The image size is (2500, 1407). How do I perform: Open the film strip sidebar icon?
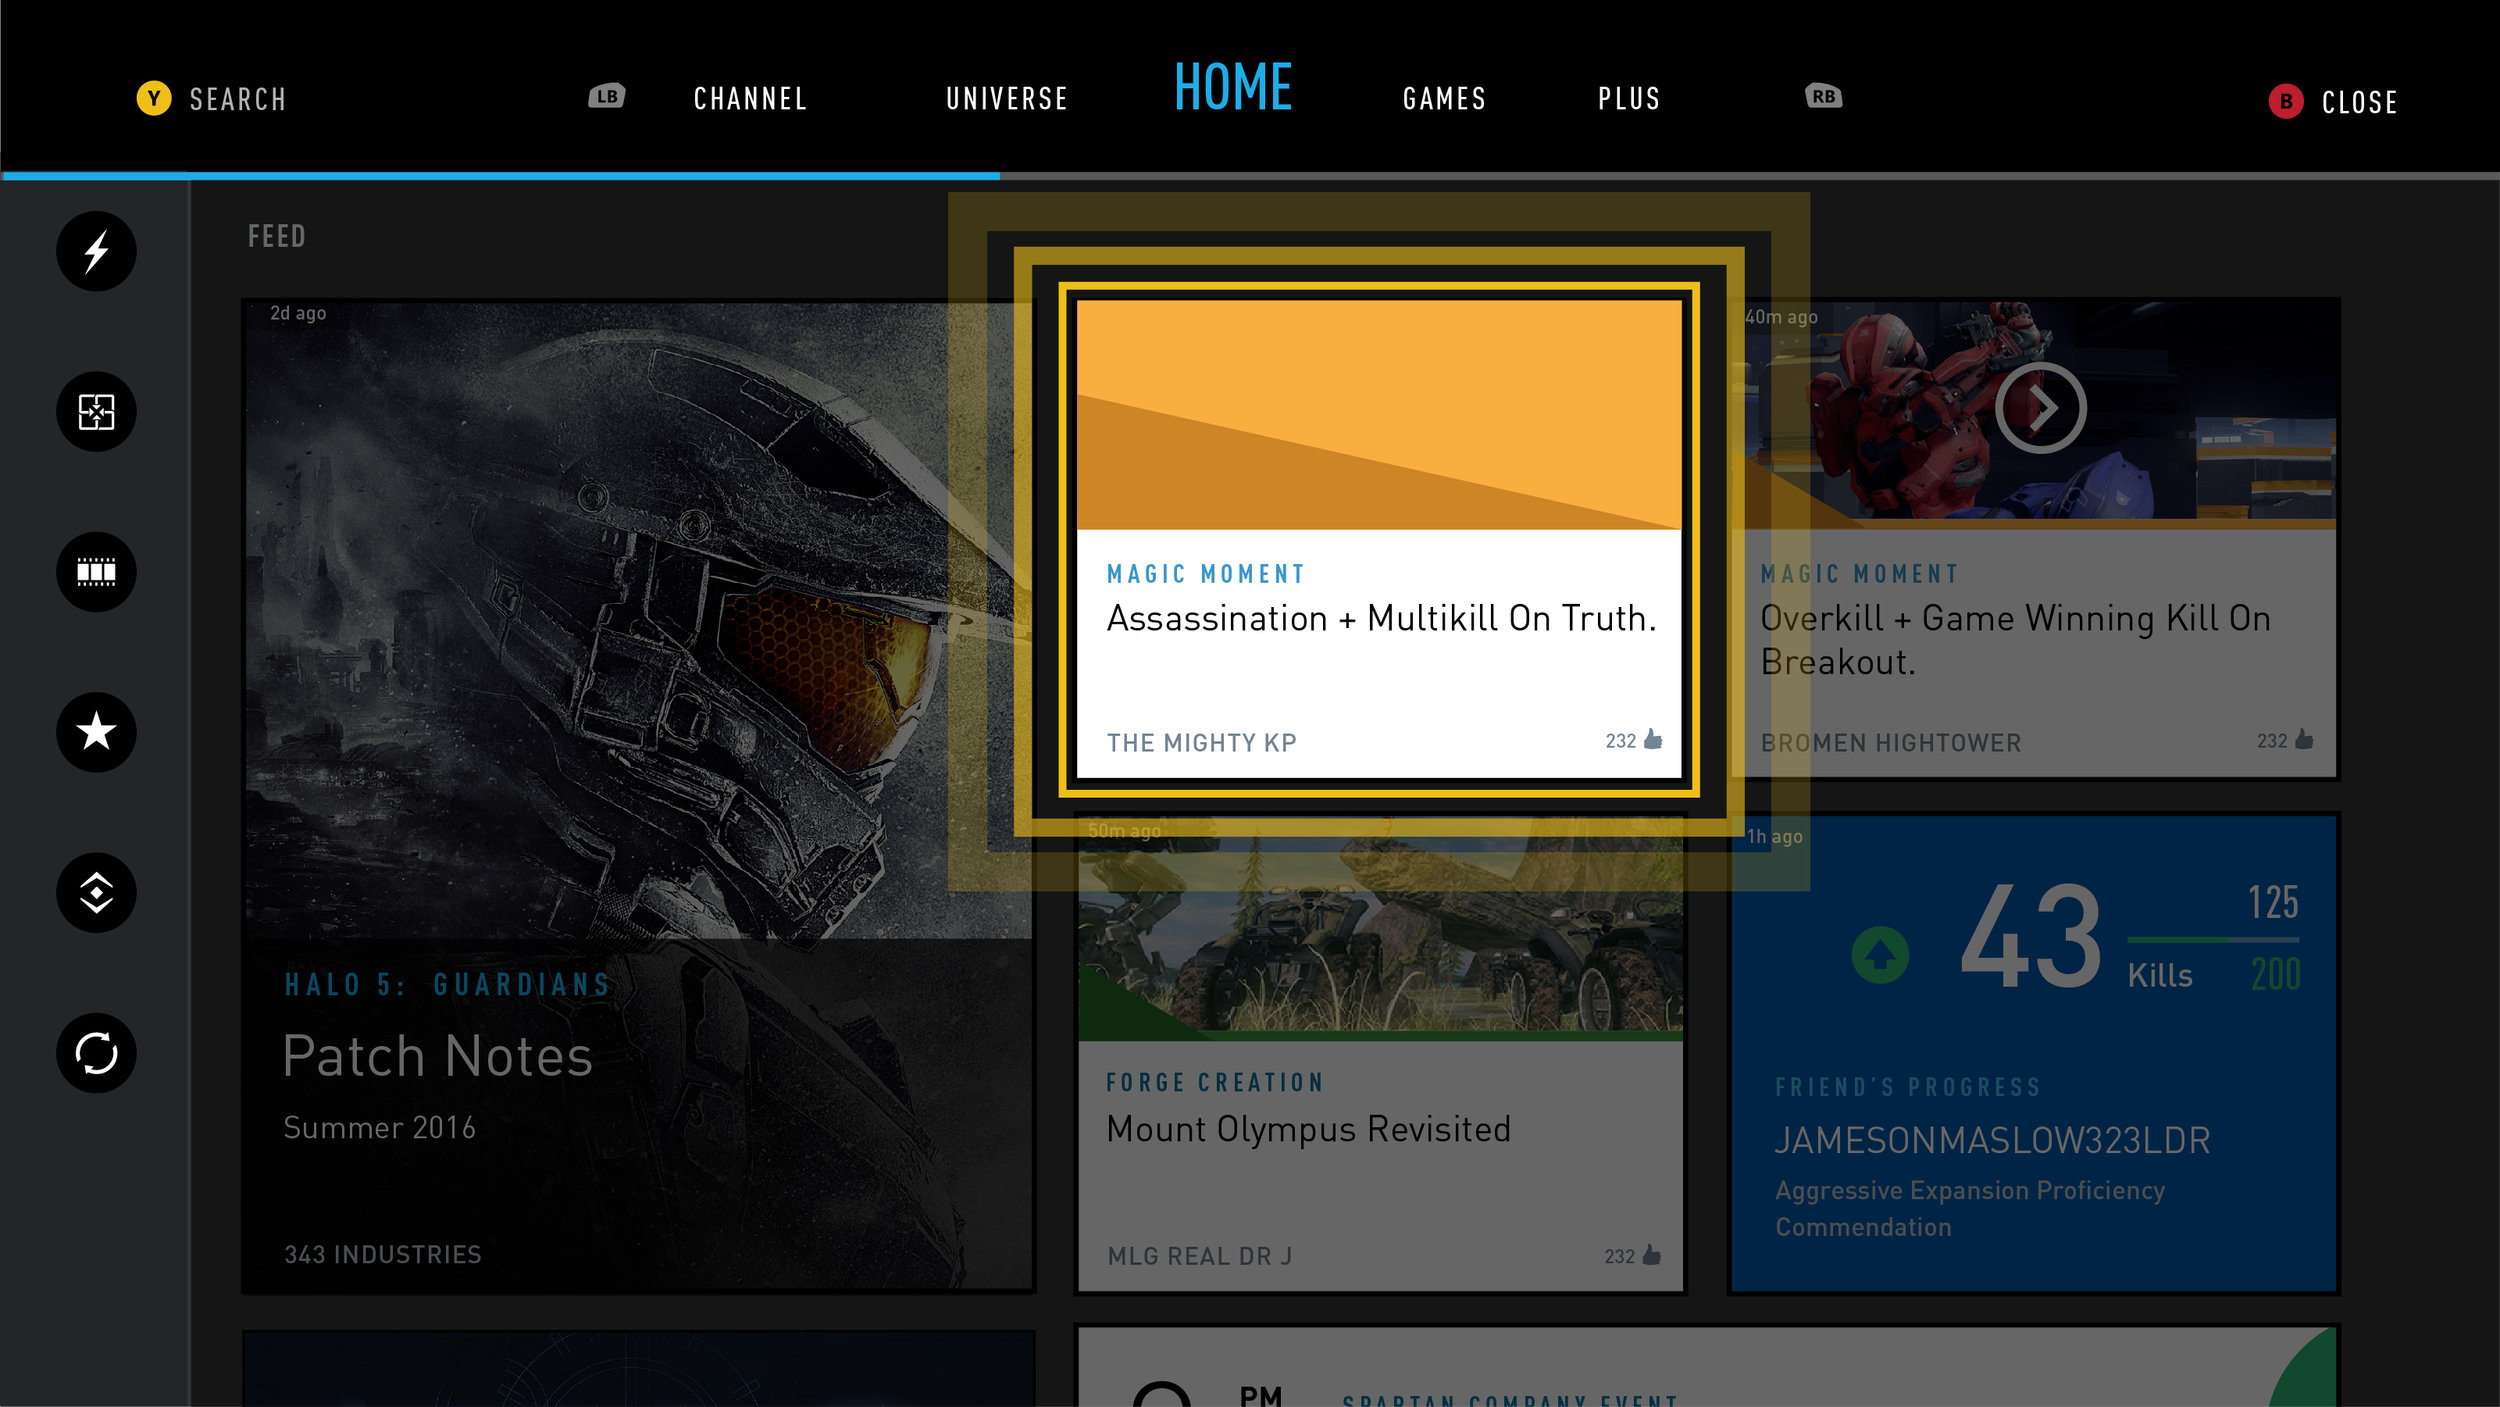tap(96, 572)
